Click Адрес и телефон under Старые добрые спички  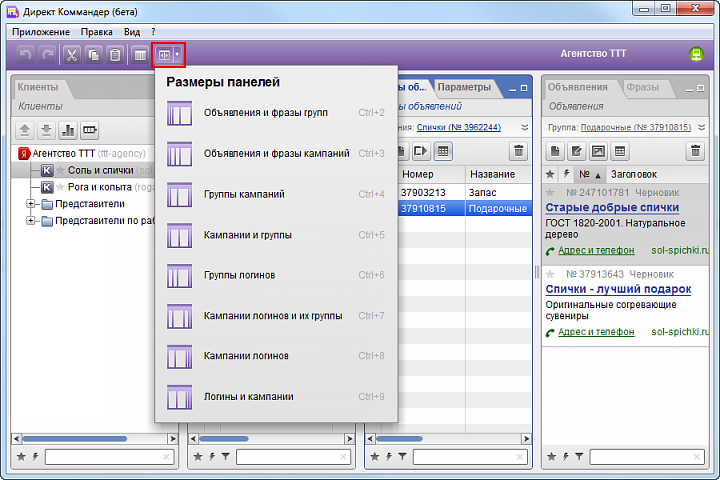[x=596, y=251]
